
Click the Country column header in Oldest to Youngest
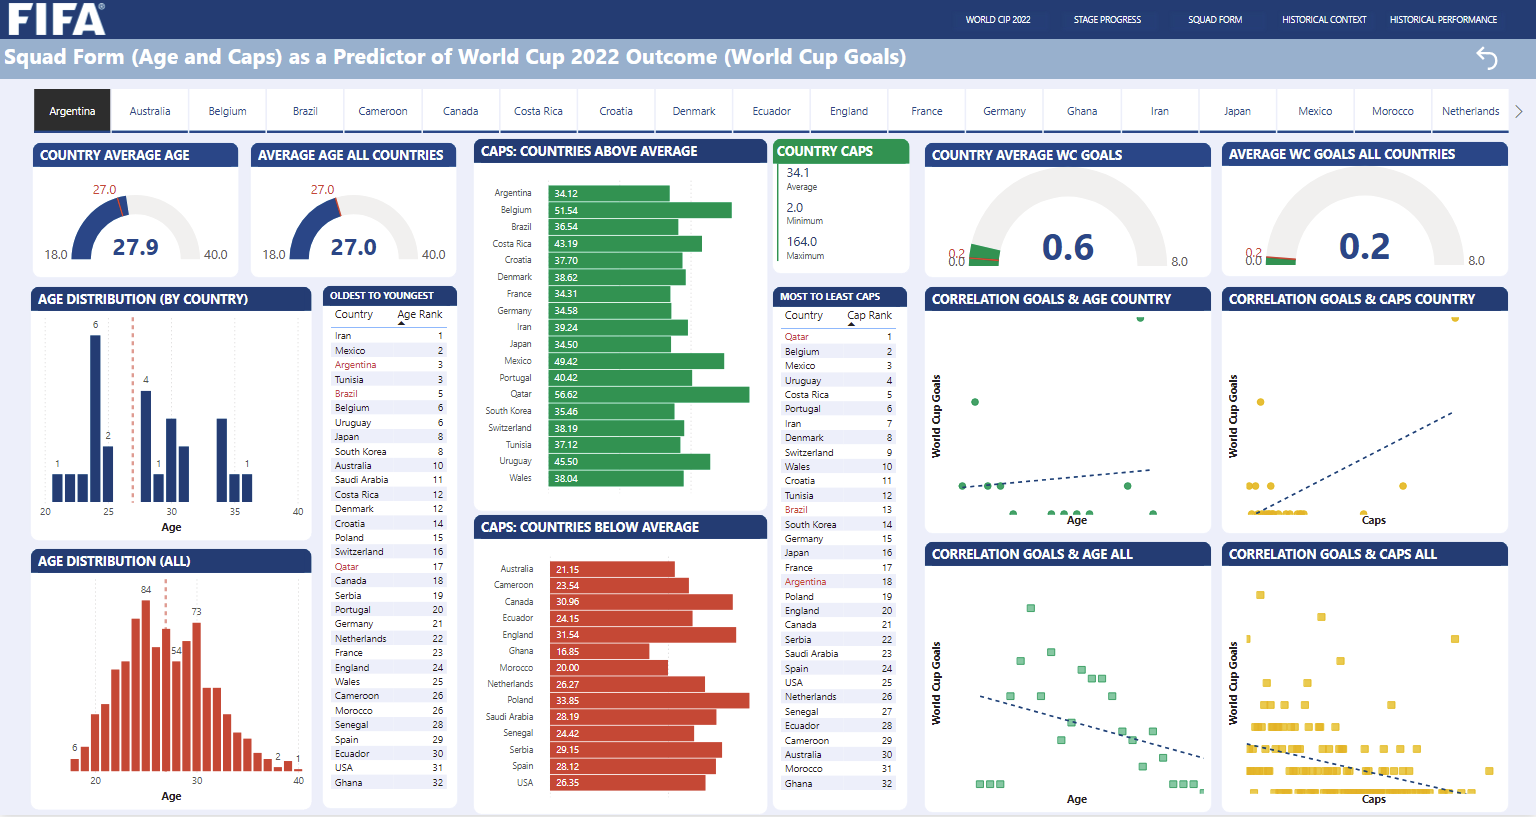(353, 314)
